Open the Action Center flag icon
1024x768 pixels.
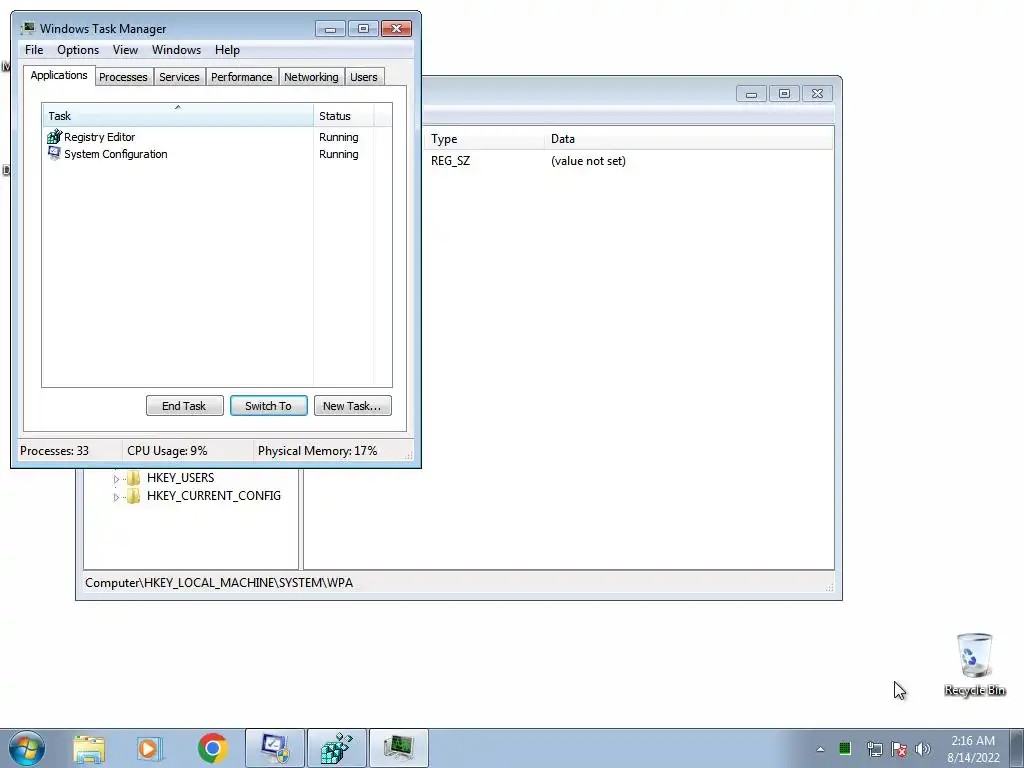(899, 749)
